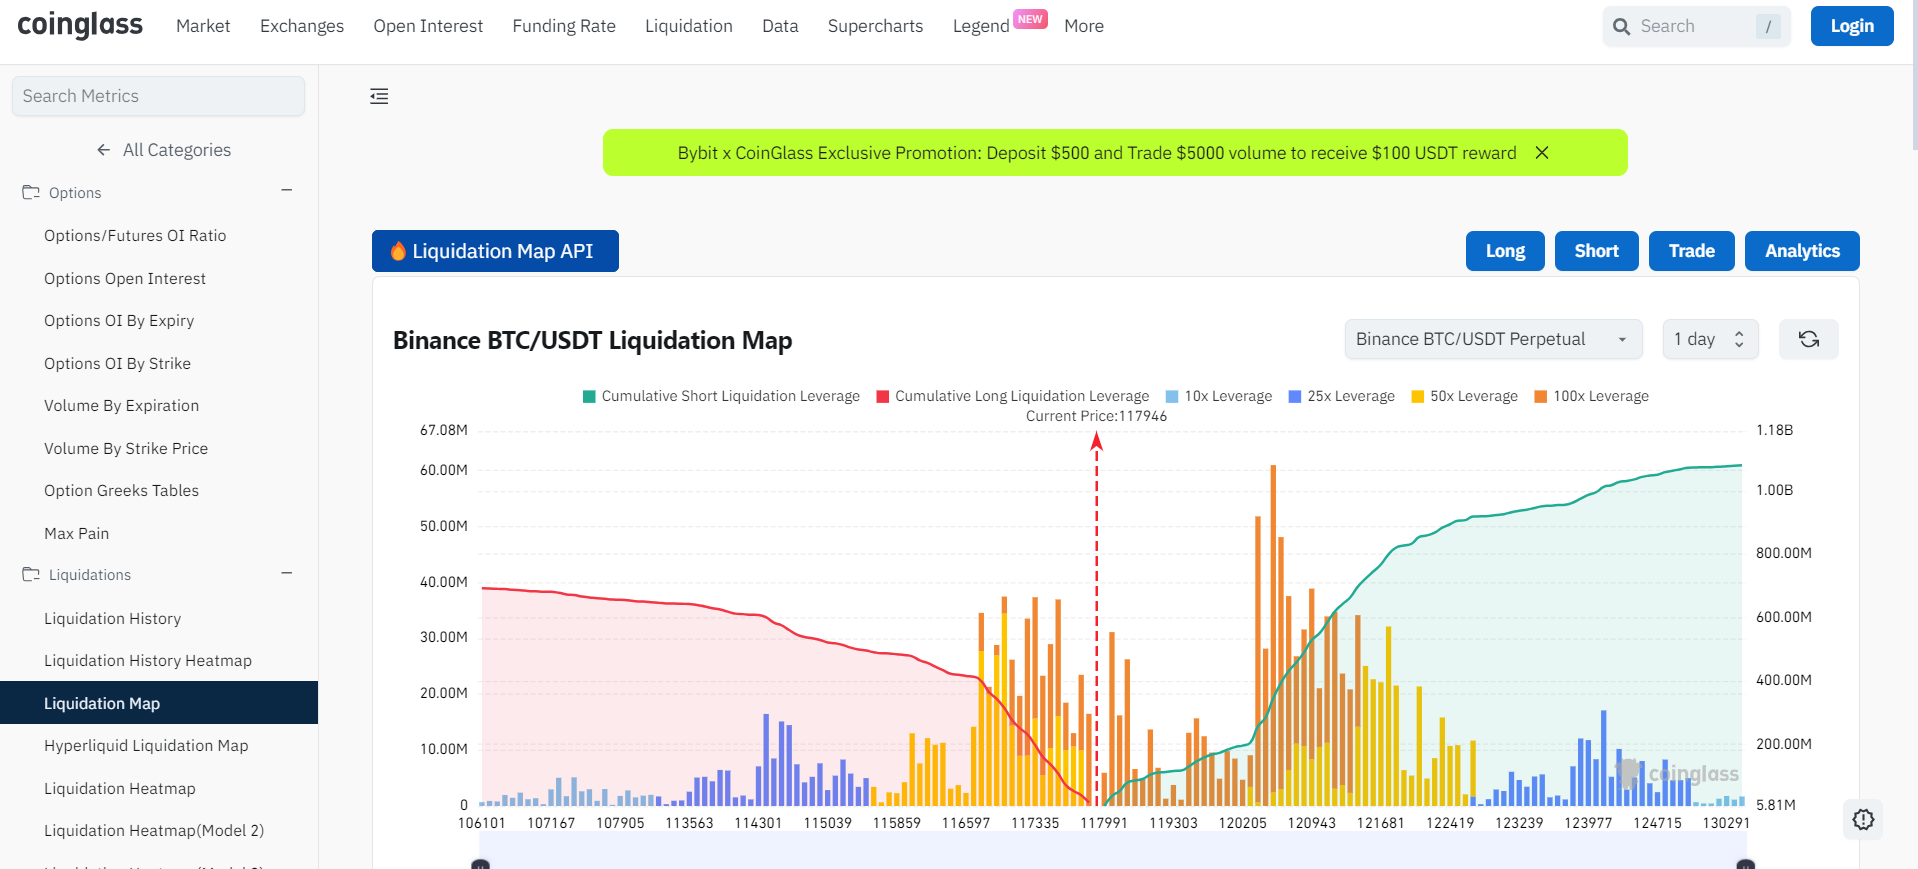
Task: Click the Options folder icon
Action: 31,192
